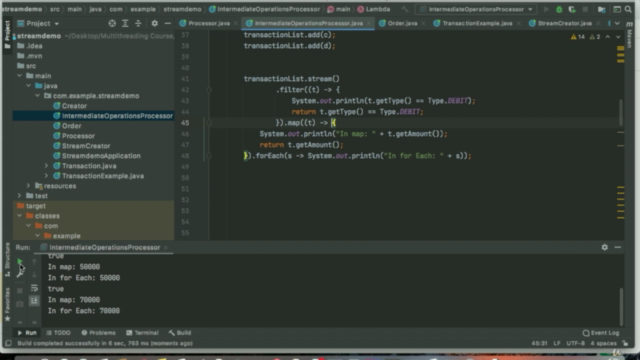Run with coverage icon in top toolbar
The height and width of the screenshot is (360, 640).
[x=572, y=9]
